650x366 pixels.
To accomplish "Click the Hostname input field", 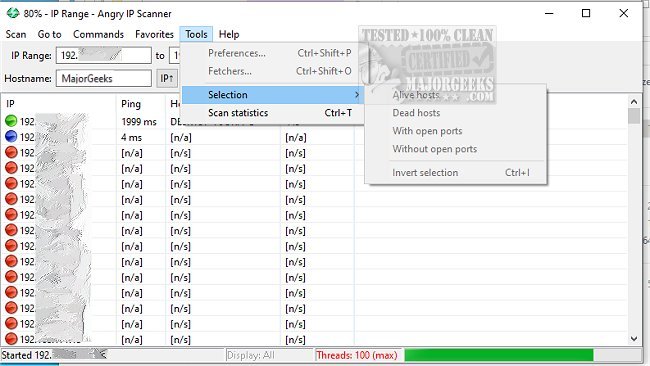I will point(104,78).
